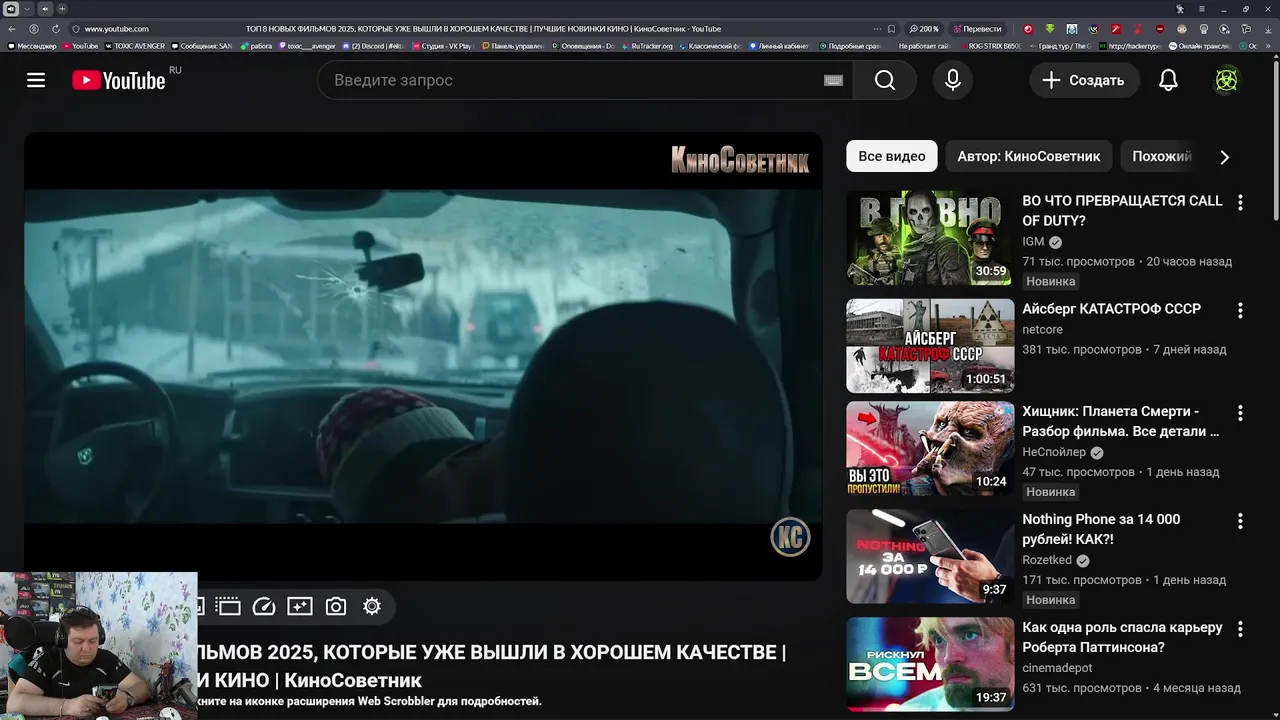Open title Айсберг КАТАСТРОФ СССР
1280x720 pixels.
point(1111,309)
